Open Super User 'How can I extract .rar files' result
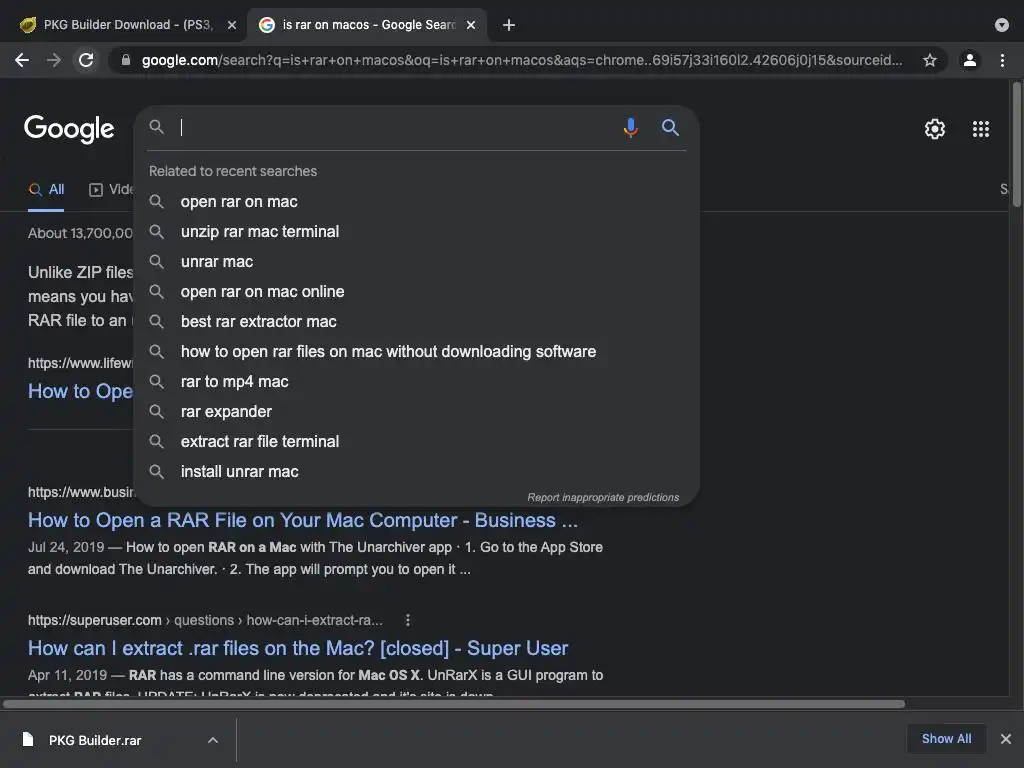Viewport: 1024px width, 768px height. click(298, 648)
